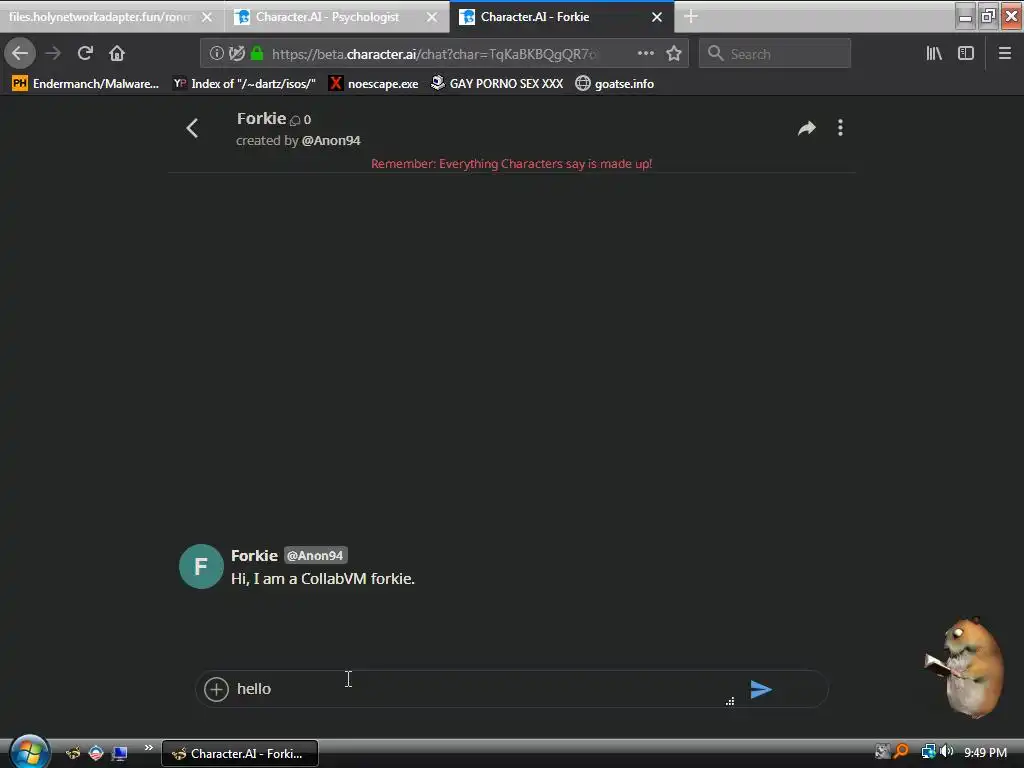
Task: Toggle the sidebar view icon
Action: (966, 54)
